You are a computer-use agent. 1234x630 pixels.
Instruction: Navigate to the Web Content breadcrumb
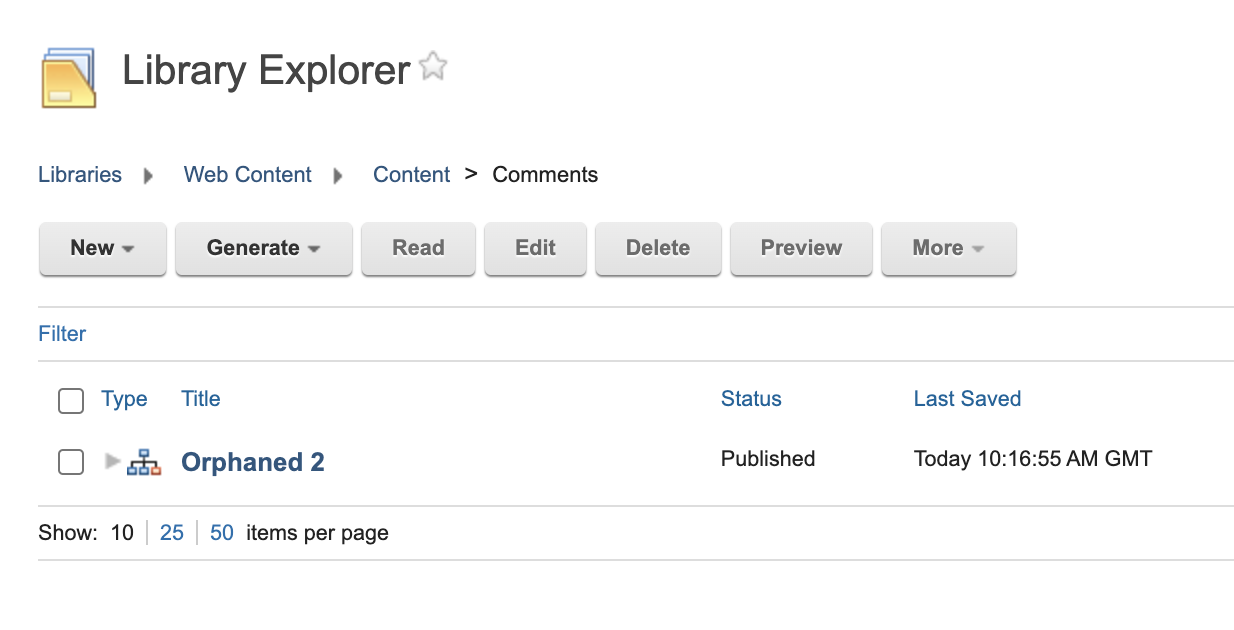point(247,174)
